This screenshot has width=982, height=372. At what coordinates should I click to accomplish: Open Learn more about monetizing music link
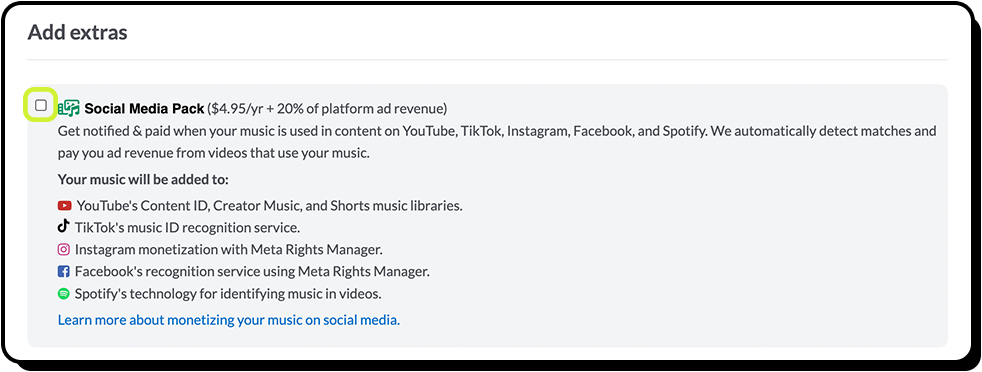coord(229,320)
